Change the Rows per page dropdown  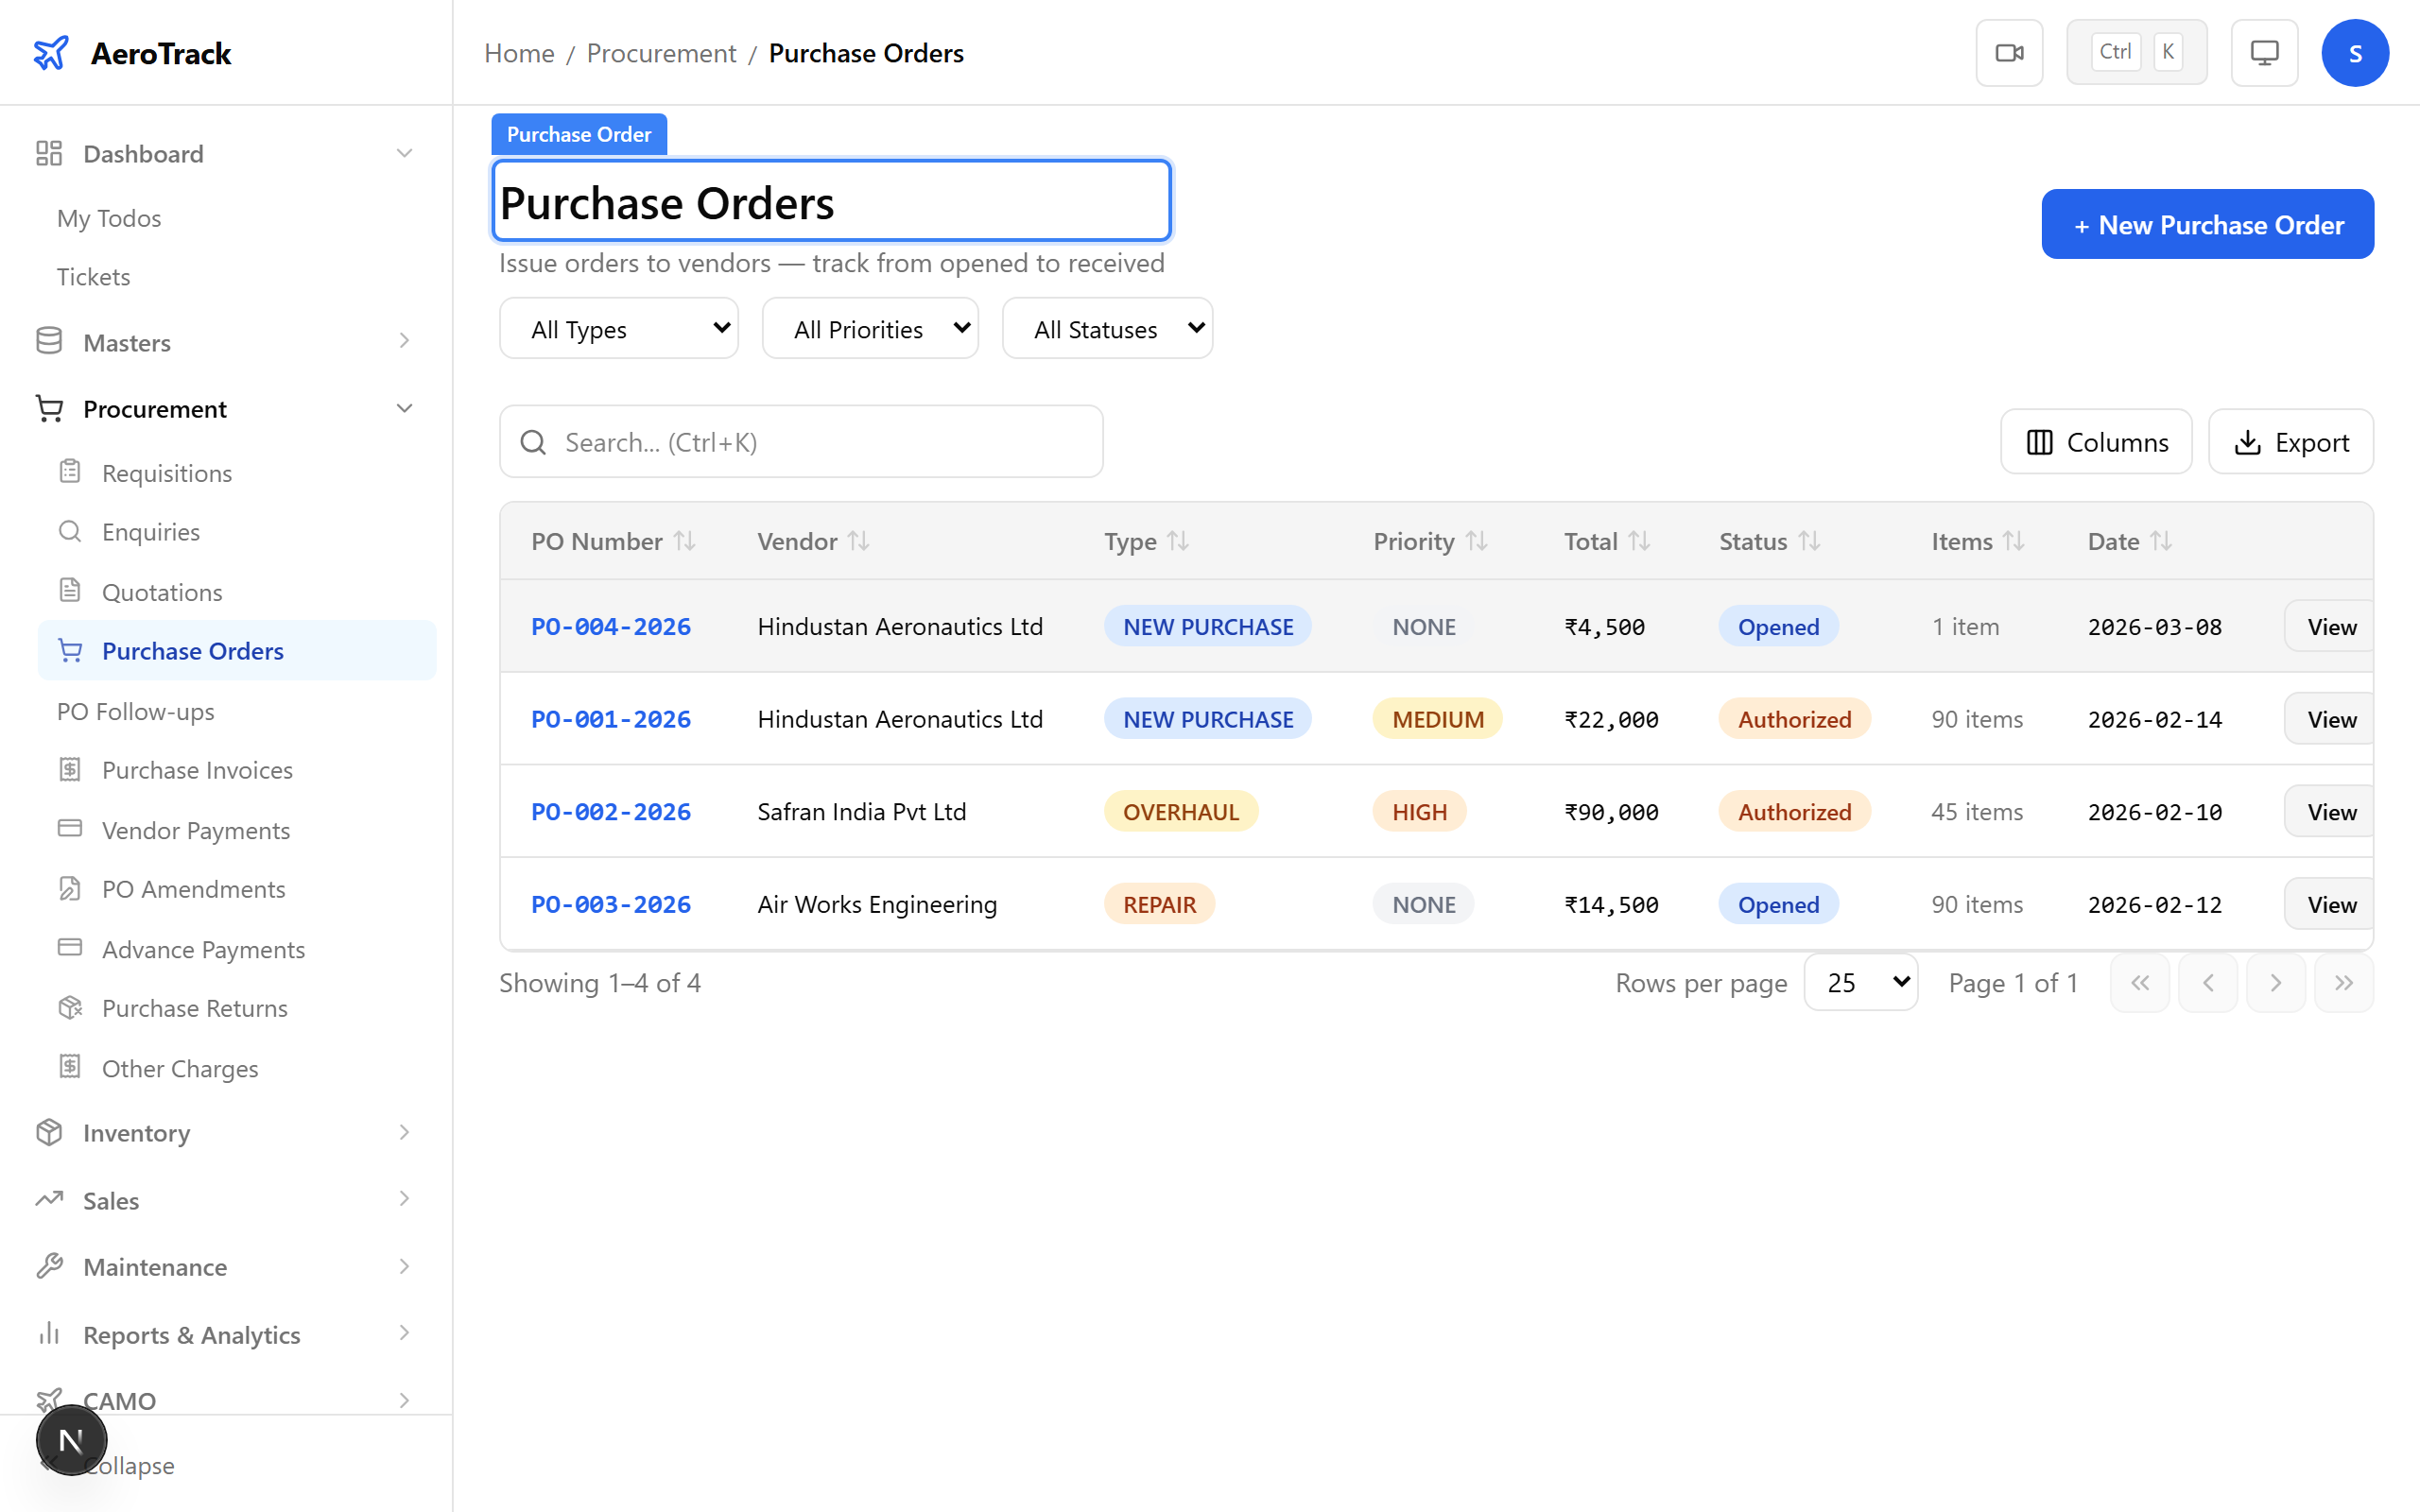1860,982
